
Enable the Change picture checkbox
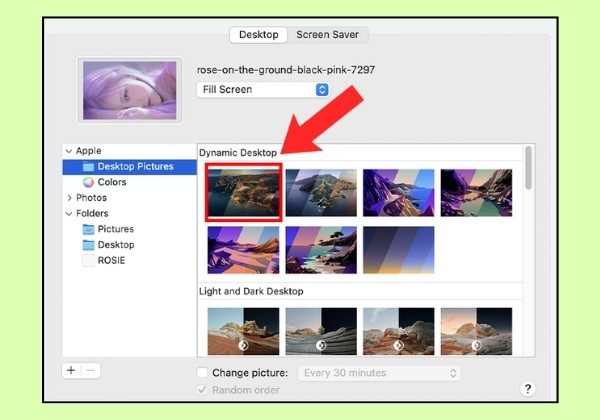[x=202, y=373]
